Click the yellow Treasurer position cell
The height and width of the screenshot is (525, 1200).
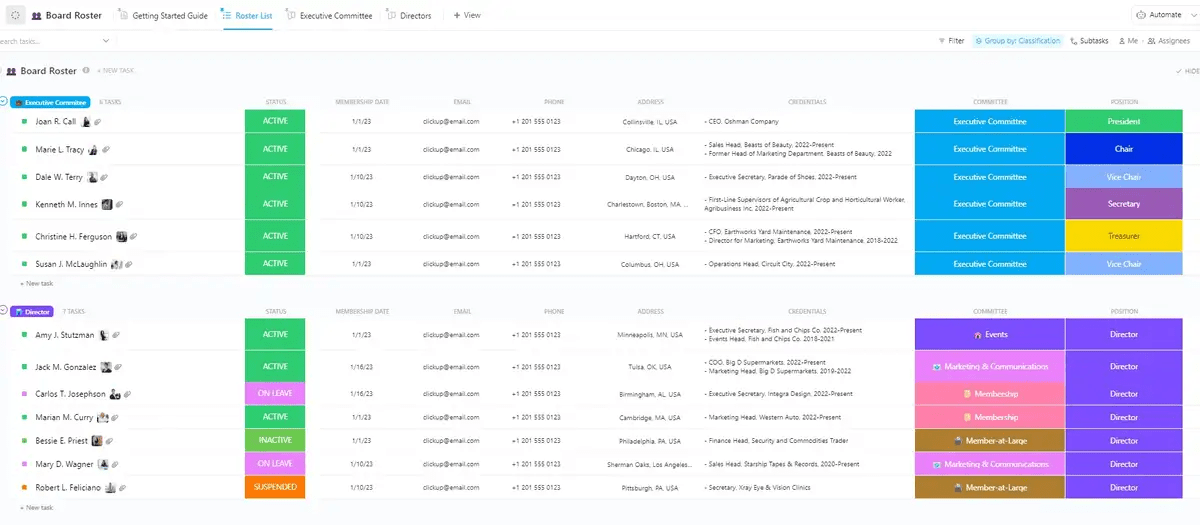click(x=1123, y=236)
